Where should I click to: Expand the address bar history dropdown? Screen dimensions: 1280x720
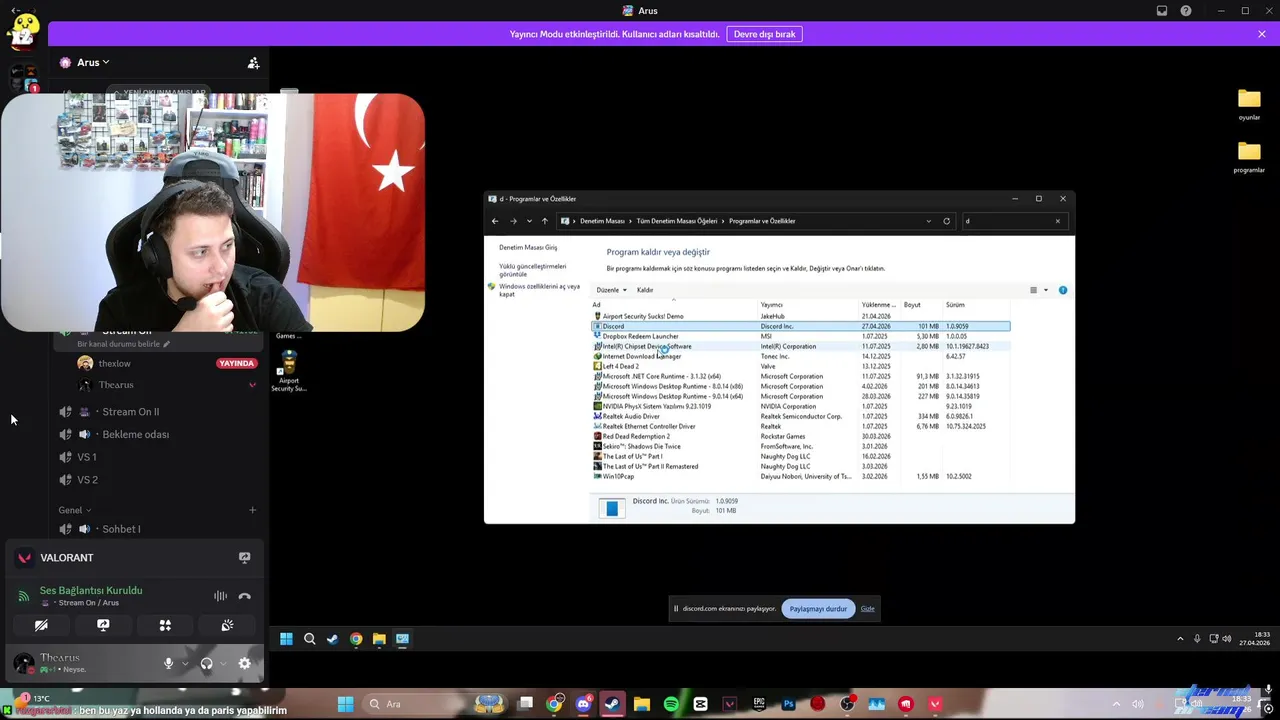[x=929, y=221]
